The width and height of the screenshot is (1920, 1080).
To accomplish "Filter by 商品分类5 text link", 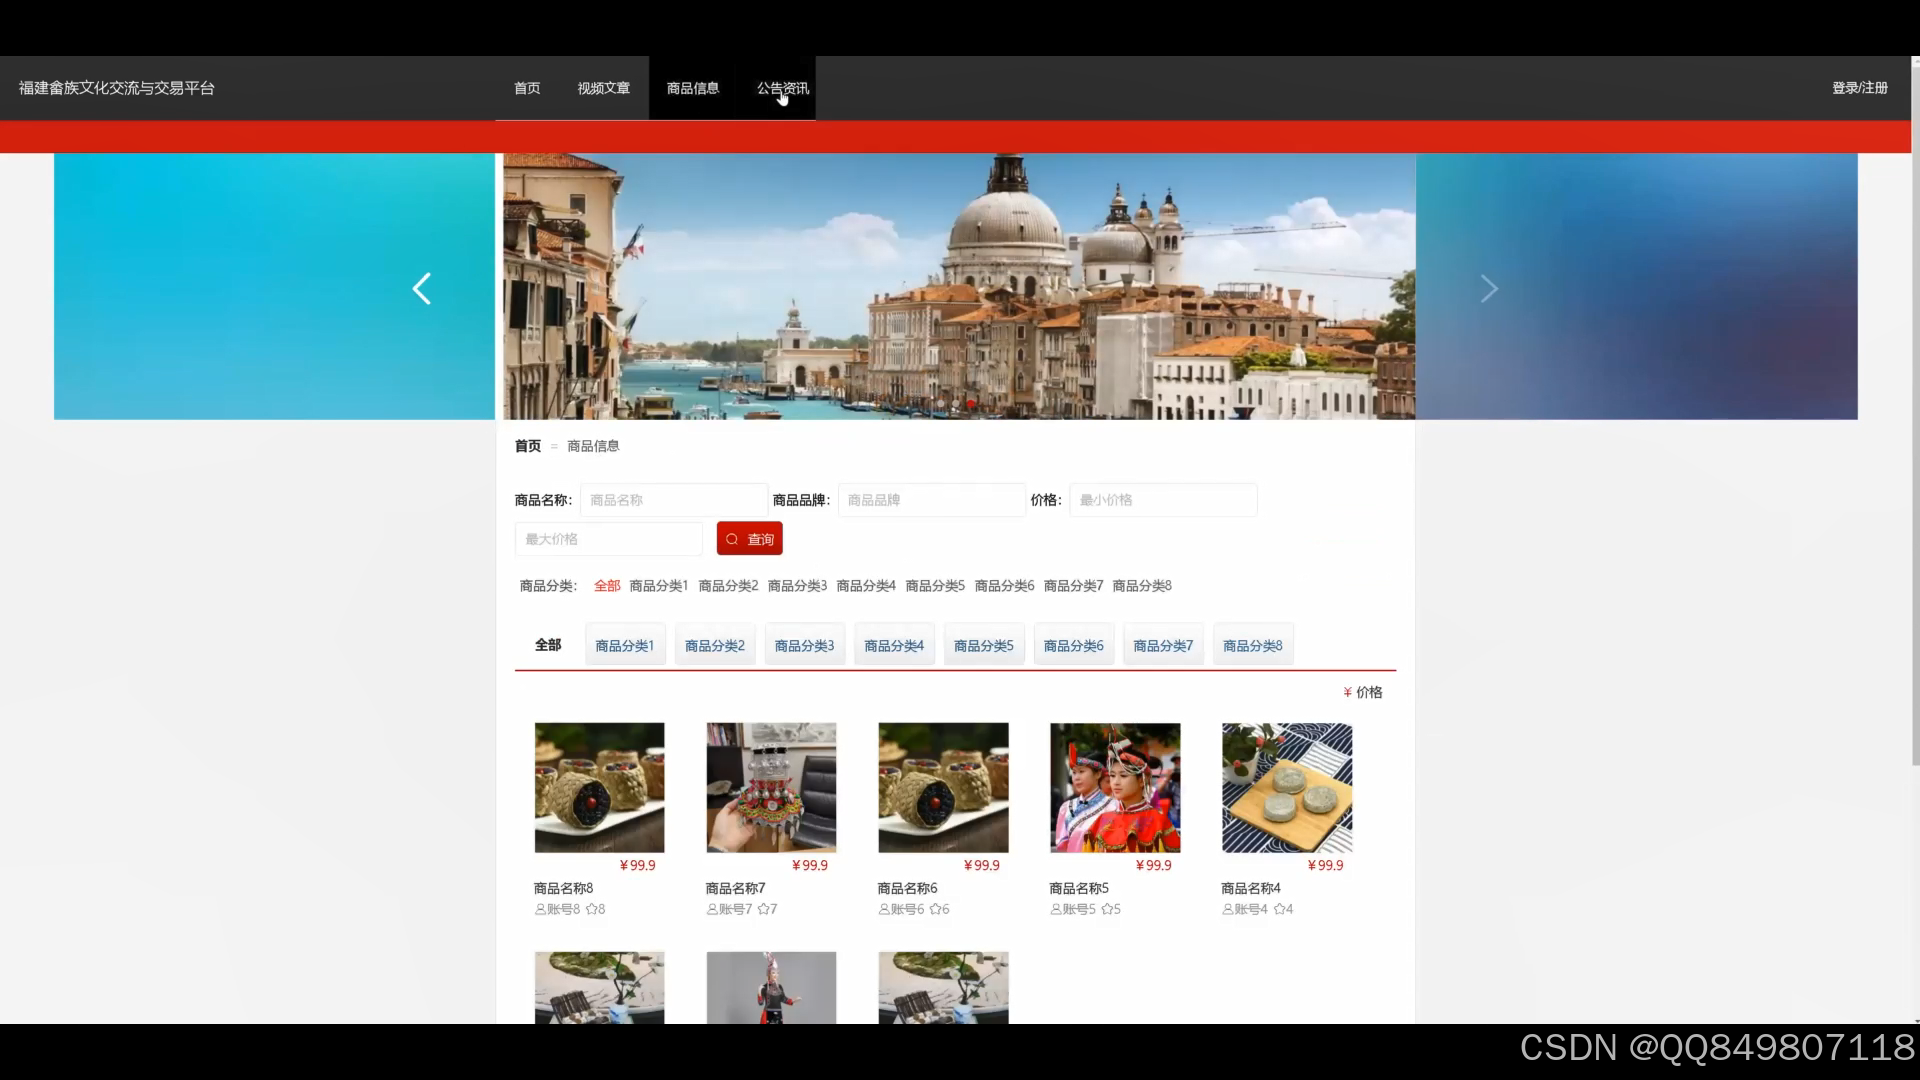I will 935,586.
